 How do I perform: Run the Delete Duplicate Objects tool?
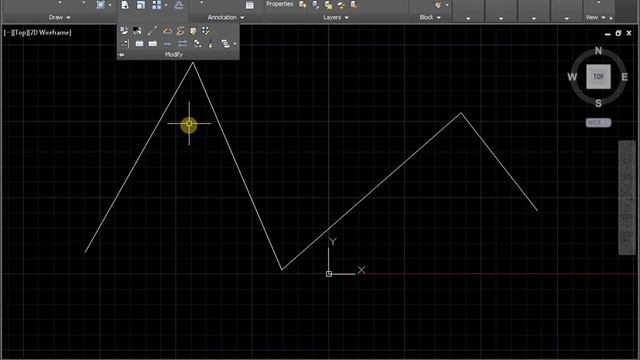[211, 43]
